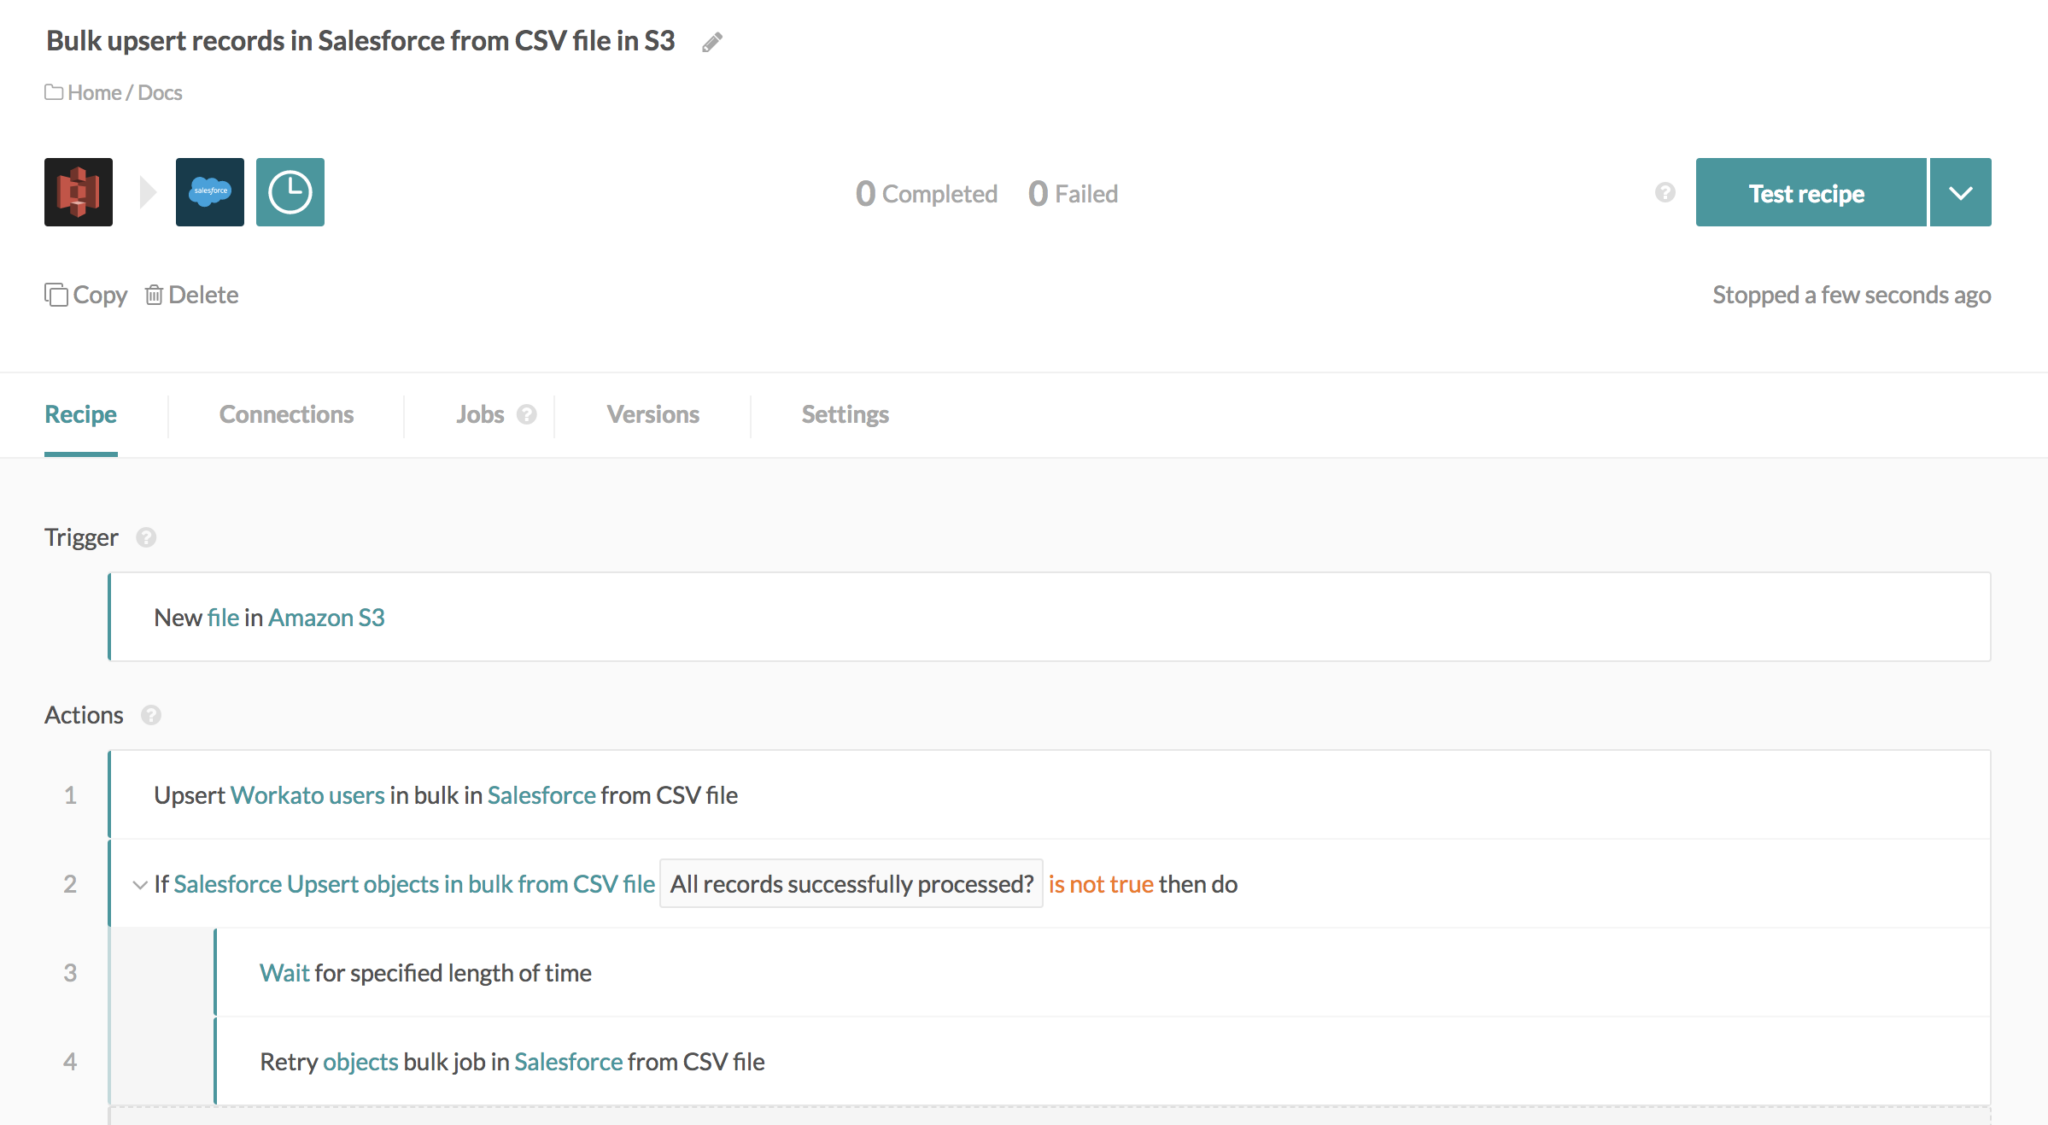This screenshot has height=1125, width=2048.
Task: Select the New file in Amazon S3 trigger row
Action: 268,617
